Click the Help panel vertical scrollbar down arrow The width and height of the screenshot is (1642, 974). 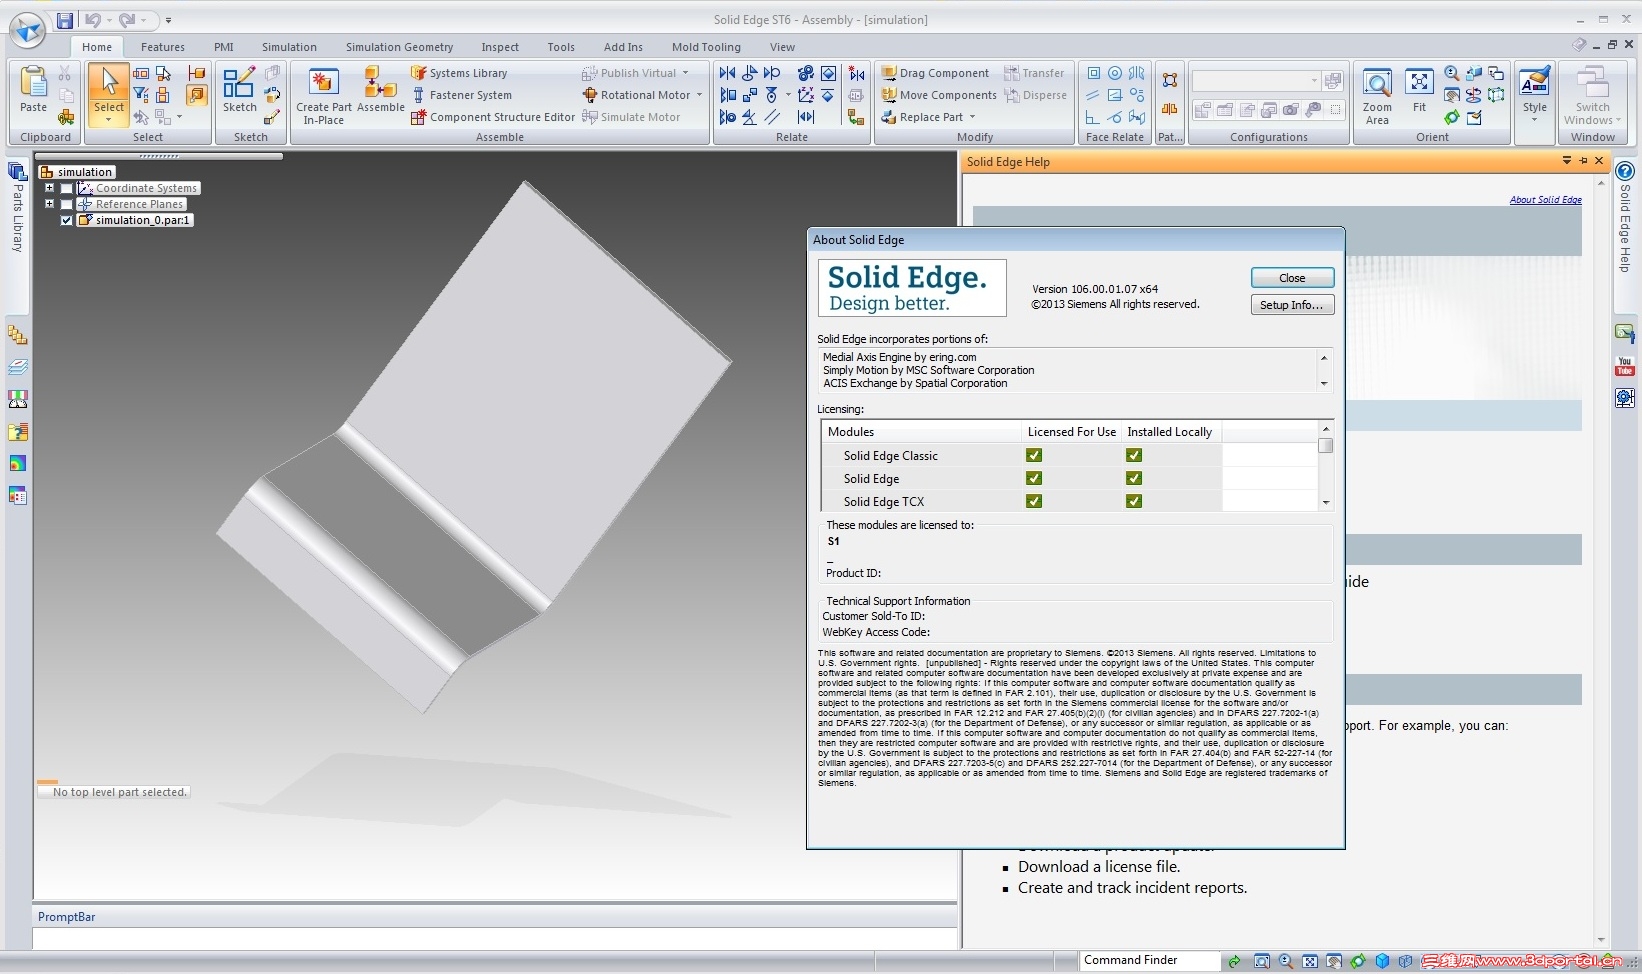[x=1602, y=940]
